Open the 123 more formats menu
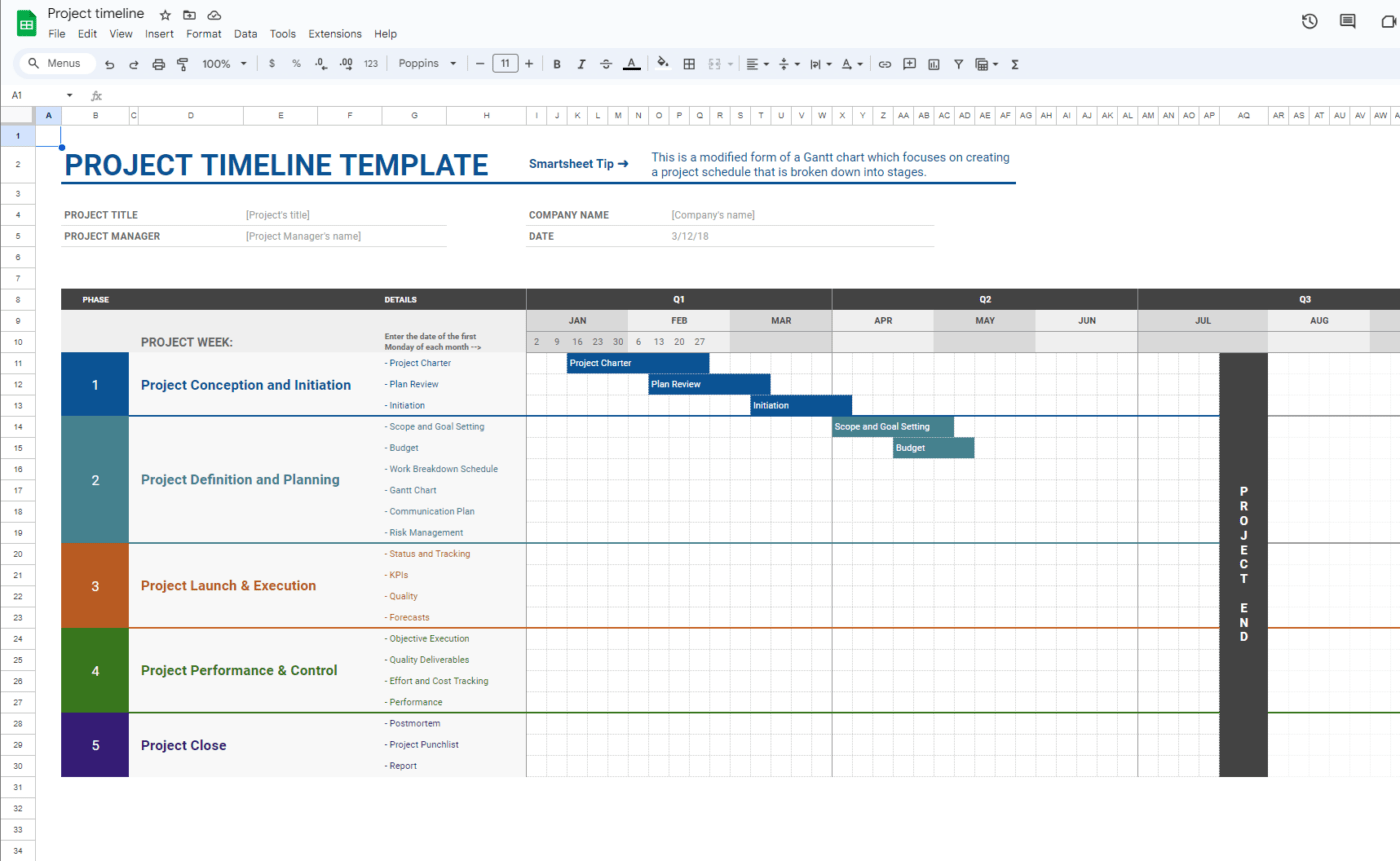The height and width of the screenshot is (861, 1400). [x=371, y=64]
